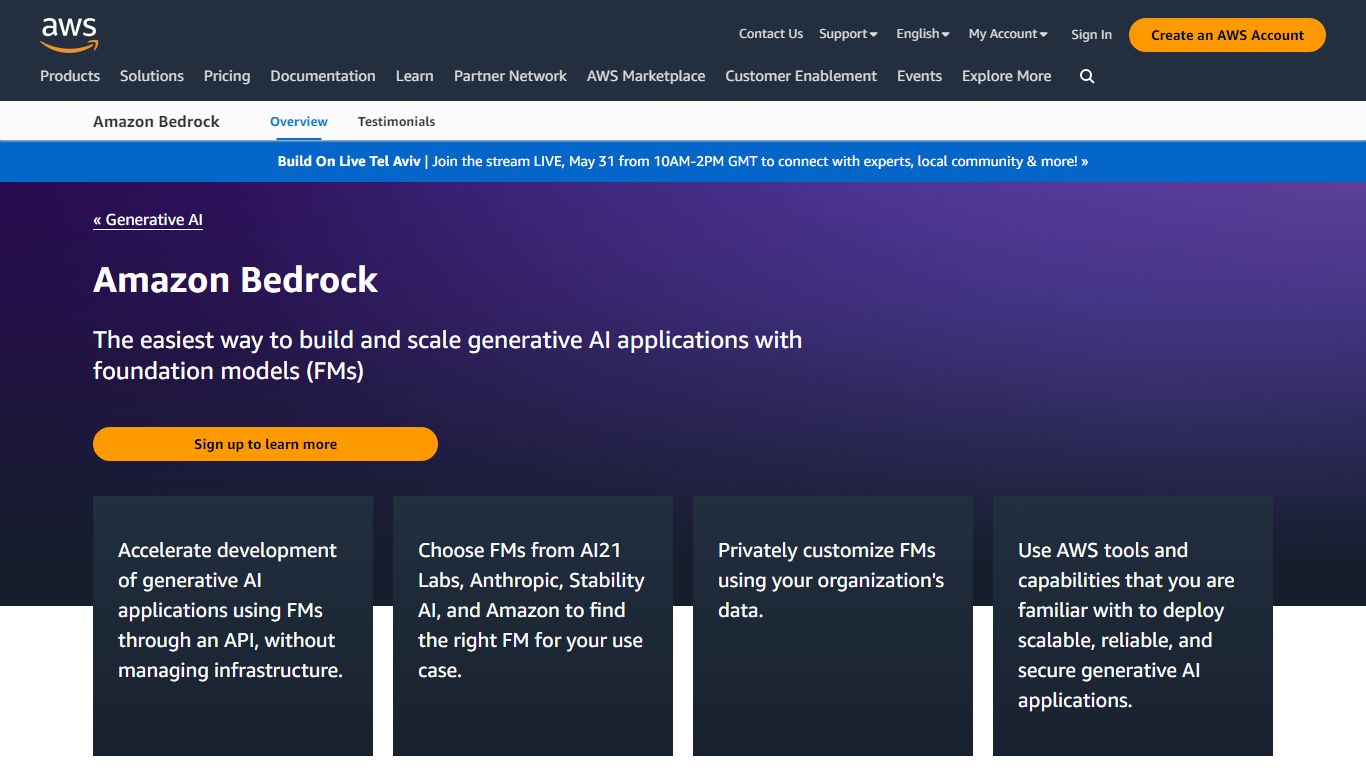Expand the Support dropdown
The height and width of the screenshot is (768, 1366).
[x=846, y=33]
